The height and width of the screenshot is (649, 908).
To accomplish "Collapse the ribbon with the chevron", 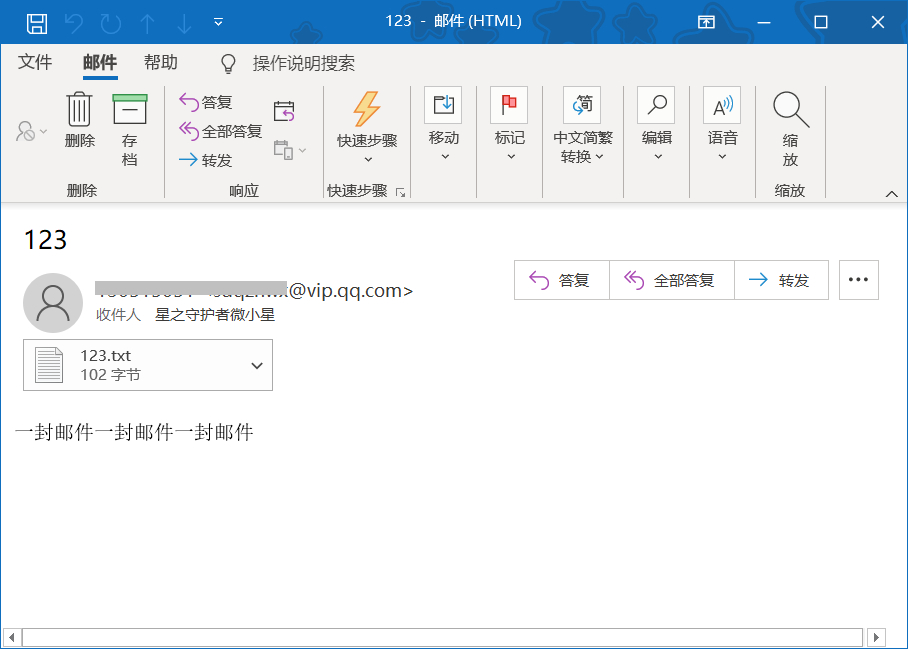I will coord(893,192).
